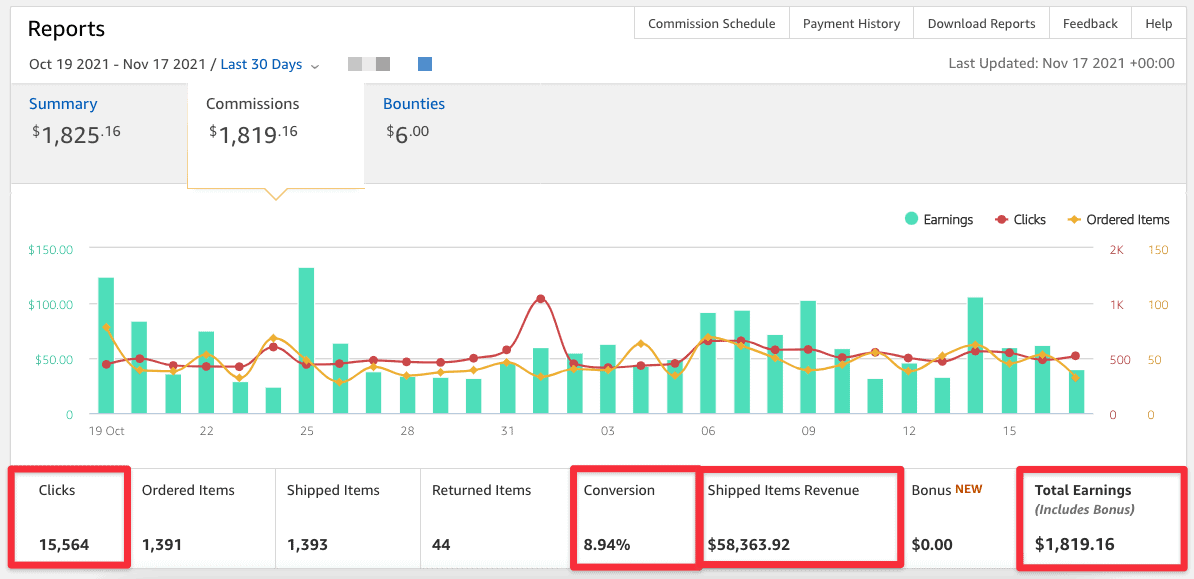Viewport: 1194px width, 579px height.
Task: Click the red Clicks peak on Oct 31
Action: [x=538, y=296]
